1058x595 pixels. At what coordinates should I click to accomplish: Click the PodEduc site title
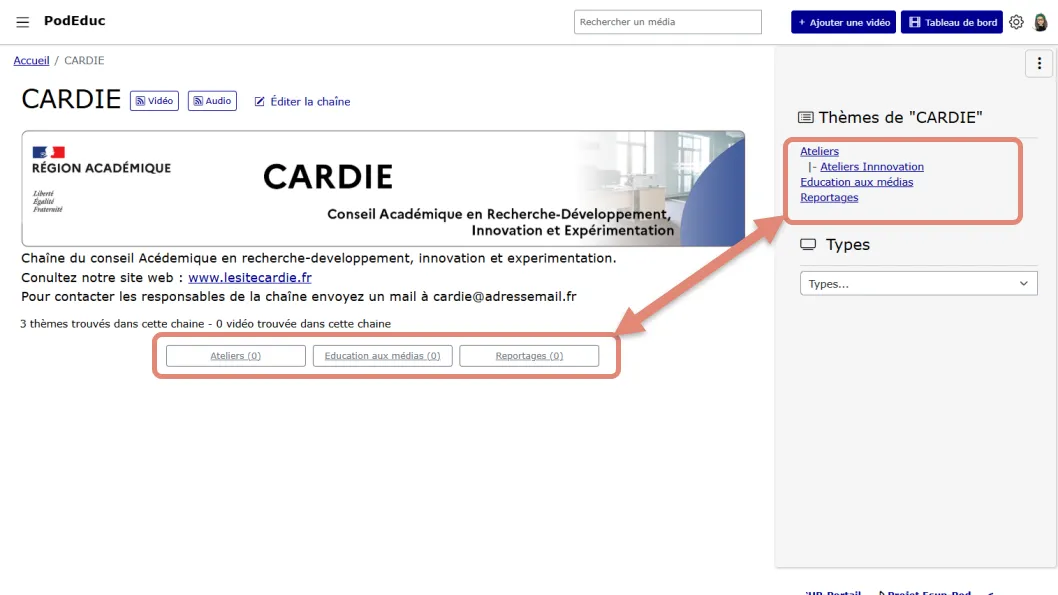tap(74, 21)
